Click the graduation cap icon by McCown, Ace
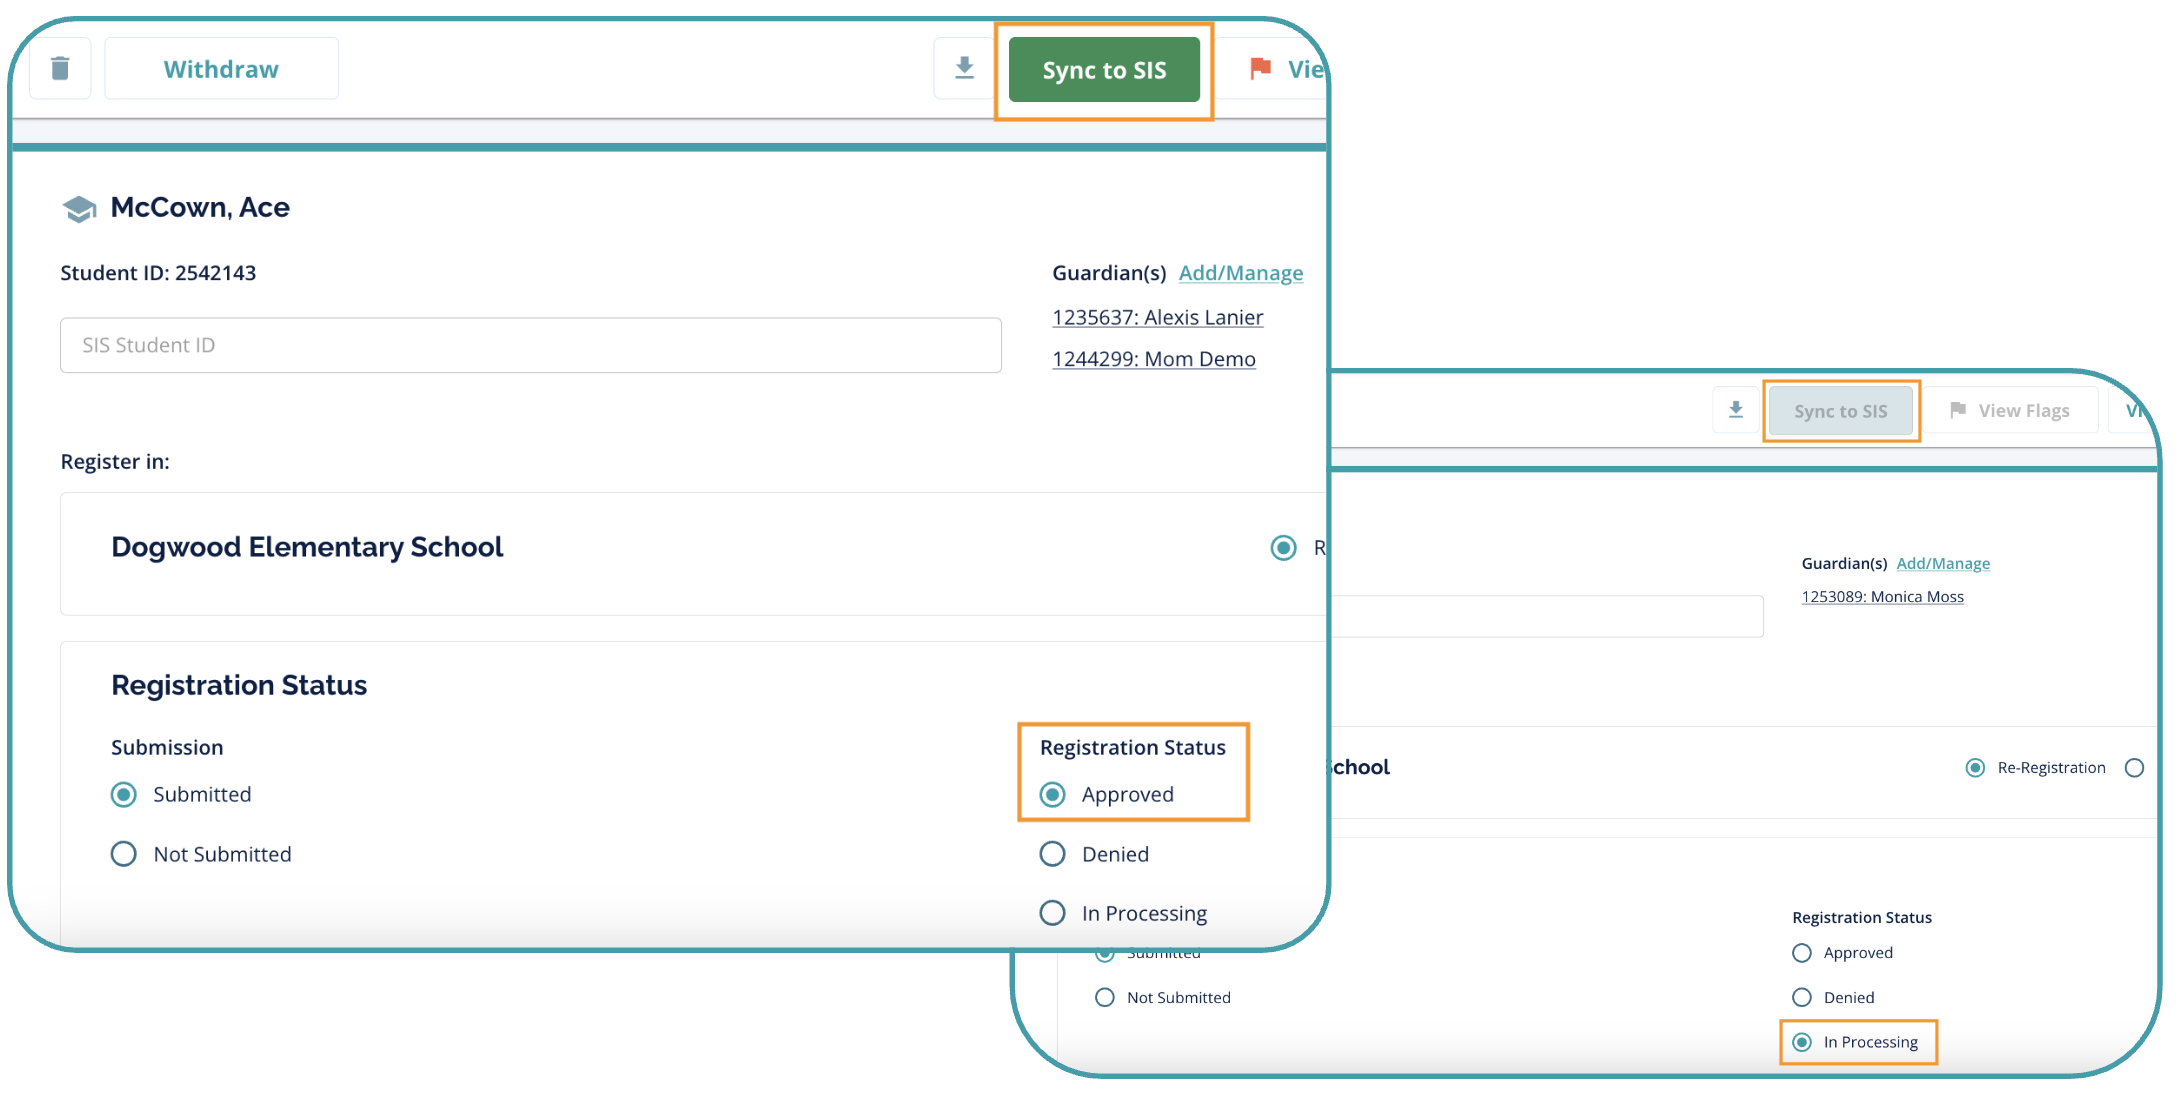 tap(79, 208)
